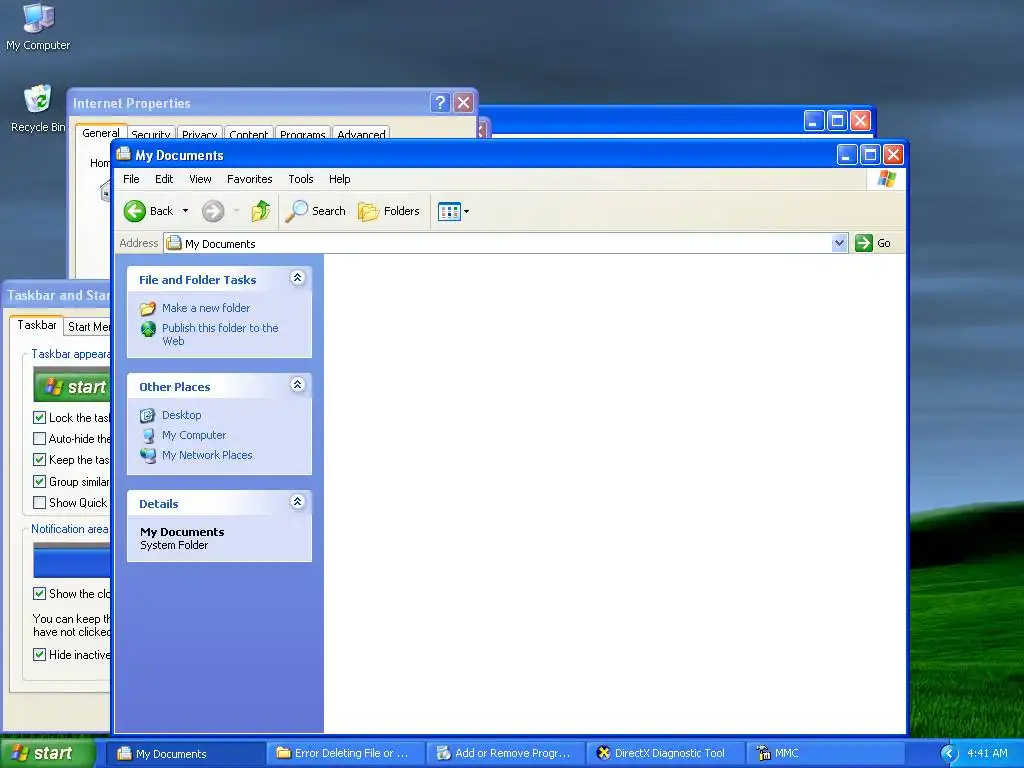Collapse the Other Places panel
This screenshot has height=768, width=1024.
point(297,385)
